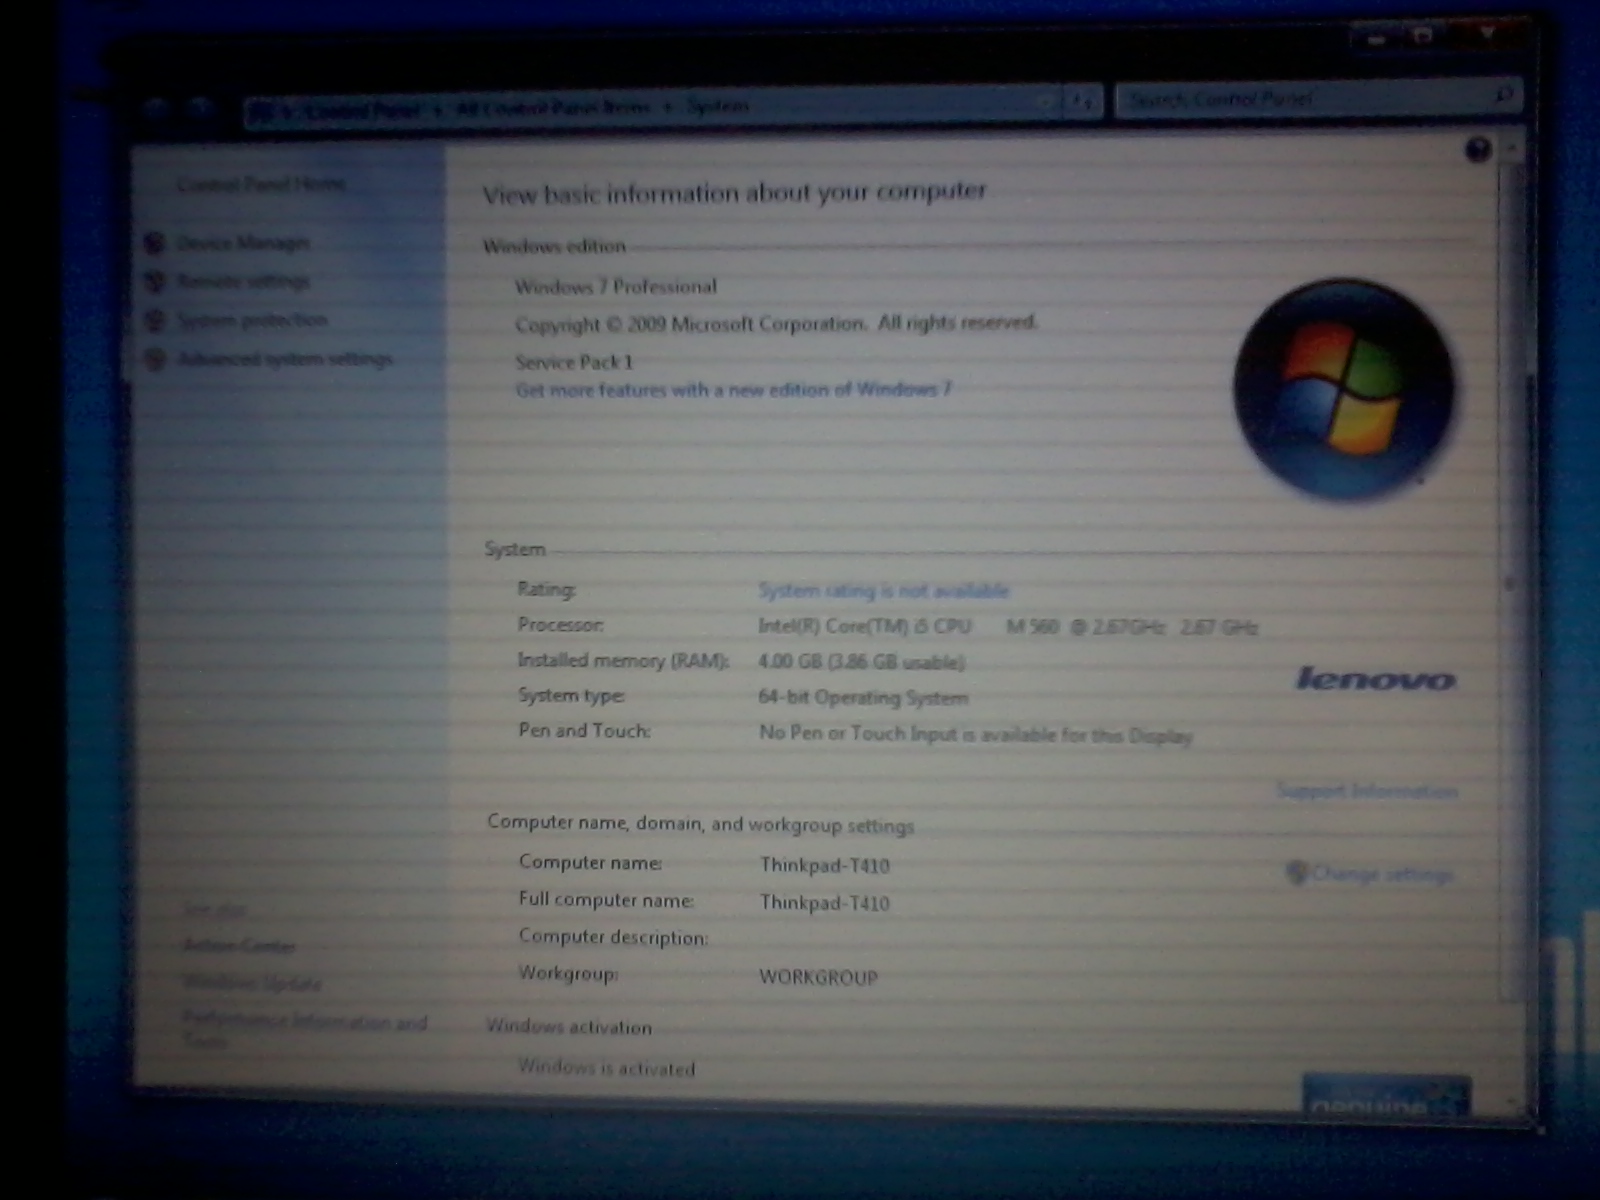
Task: Open the Control Panel Home link
Action: click(x=261, y=184)
